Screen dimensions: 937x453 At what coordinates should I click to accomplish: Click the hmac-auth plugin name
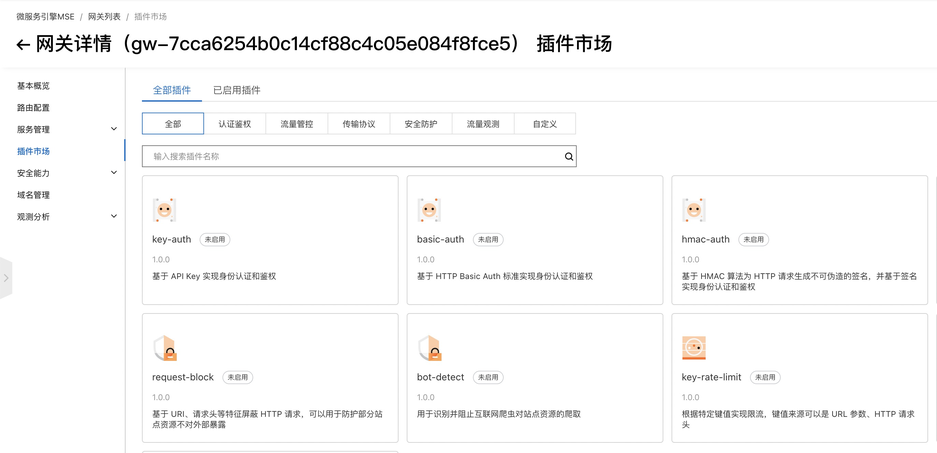tap(706, 240)
